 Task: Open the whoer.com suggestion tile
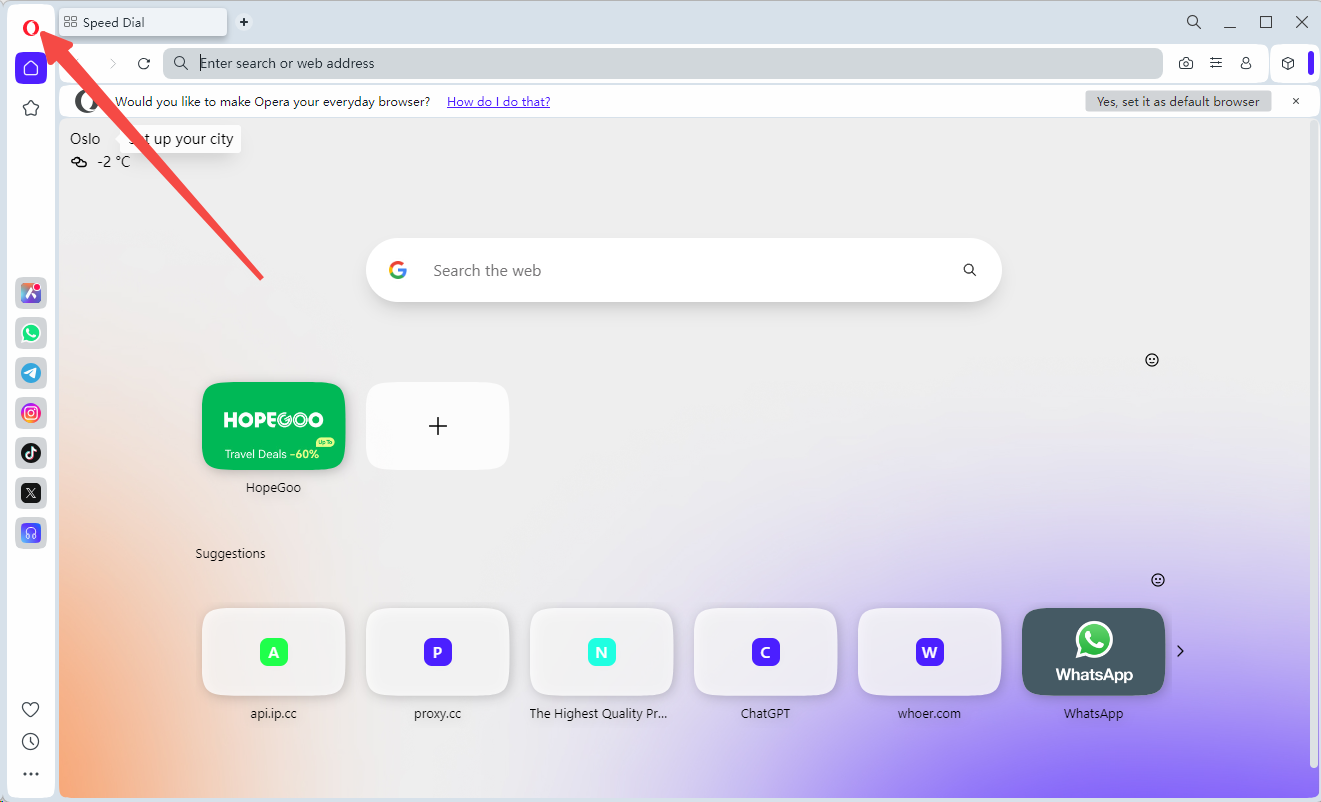929,652
